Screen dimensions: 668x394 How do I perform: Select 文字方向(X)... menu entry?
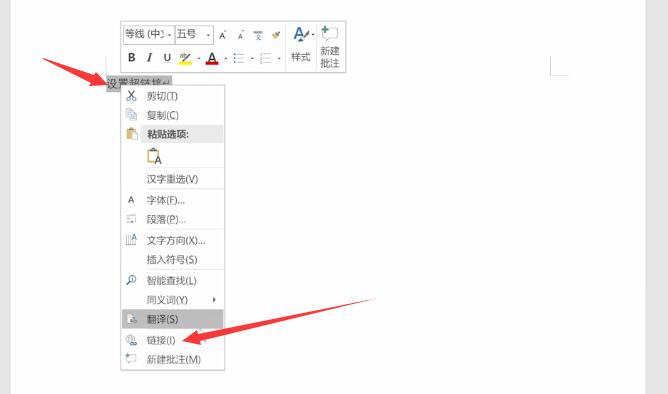(x=172, y=240)
